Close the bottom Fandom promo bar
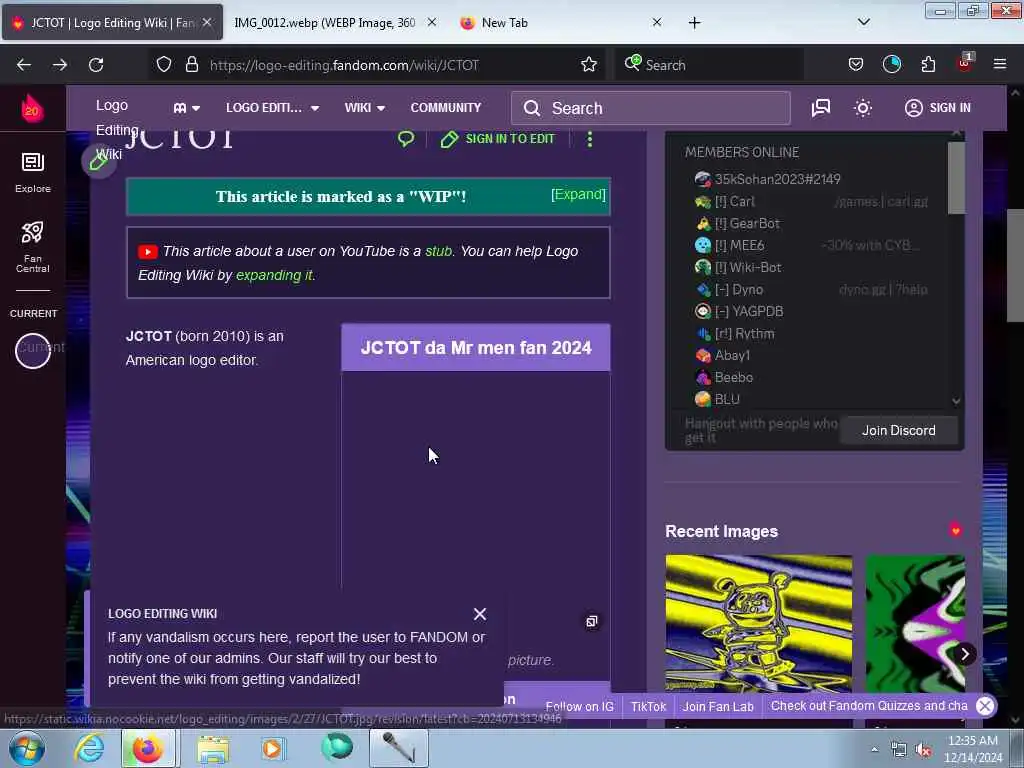Image resolution: width=1024 pixels, height=768 pixels. tap(985, 705)
